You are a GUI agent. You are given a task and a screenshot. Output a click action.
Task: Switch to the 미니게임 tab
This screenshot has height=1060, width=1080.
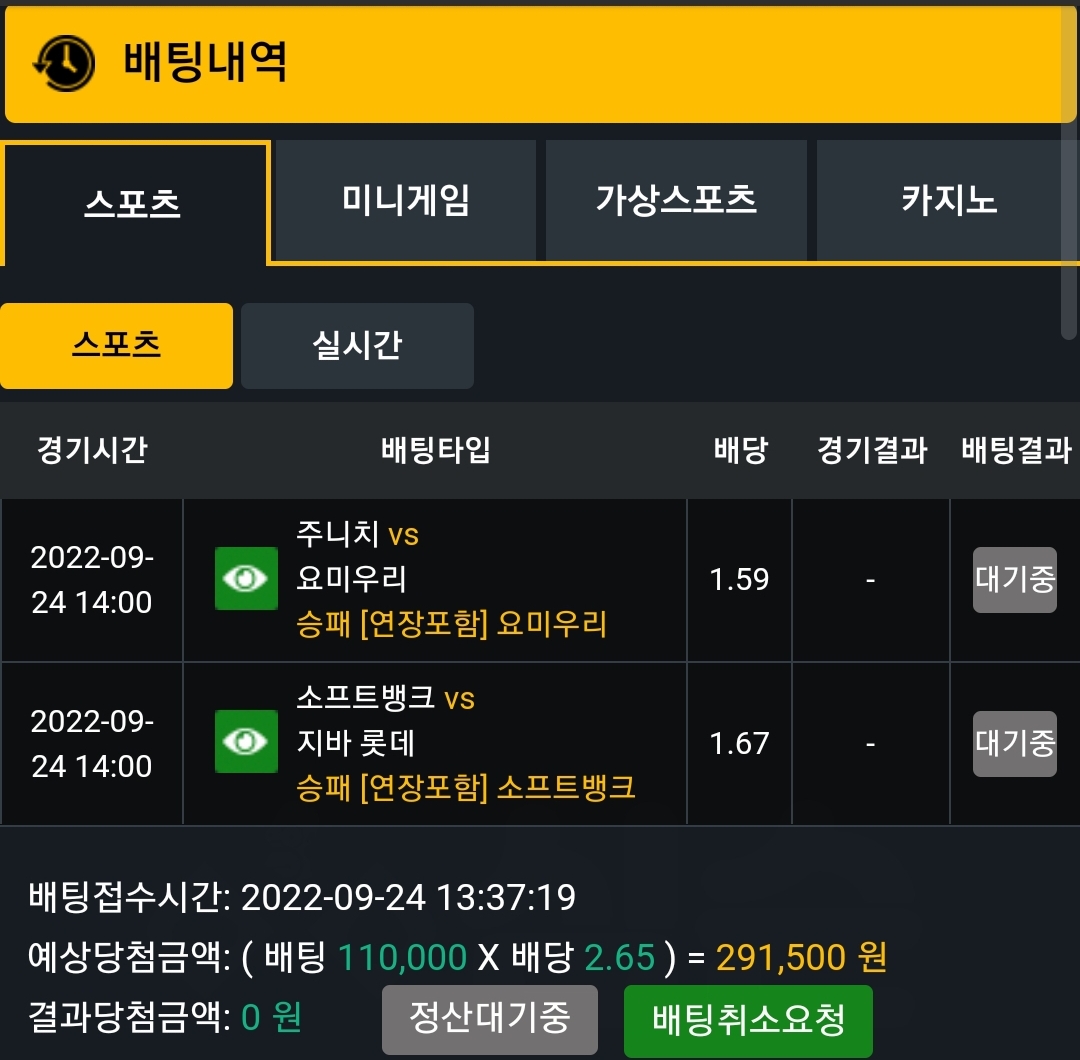pyautogui.click(x=405, y=200)
